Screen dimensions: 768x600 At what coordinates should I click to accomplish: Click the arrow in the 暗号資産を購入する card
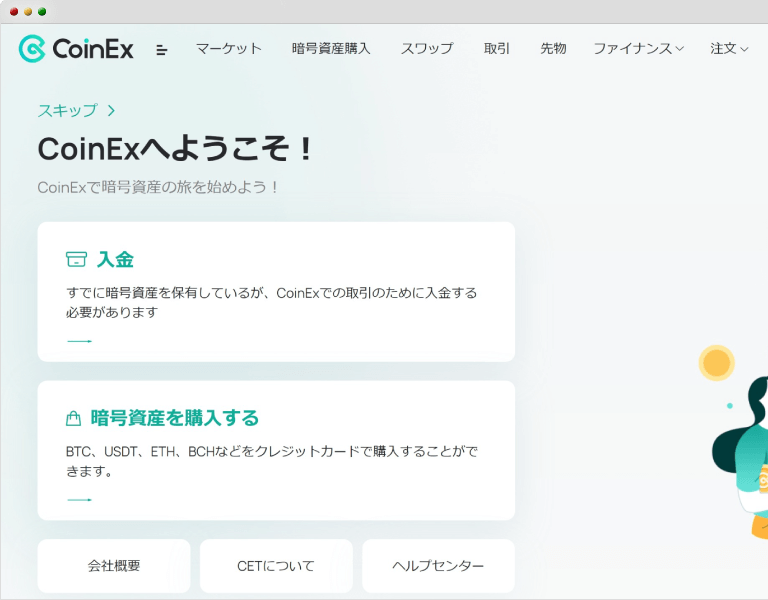79,500
